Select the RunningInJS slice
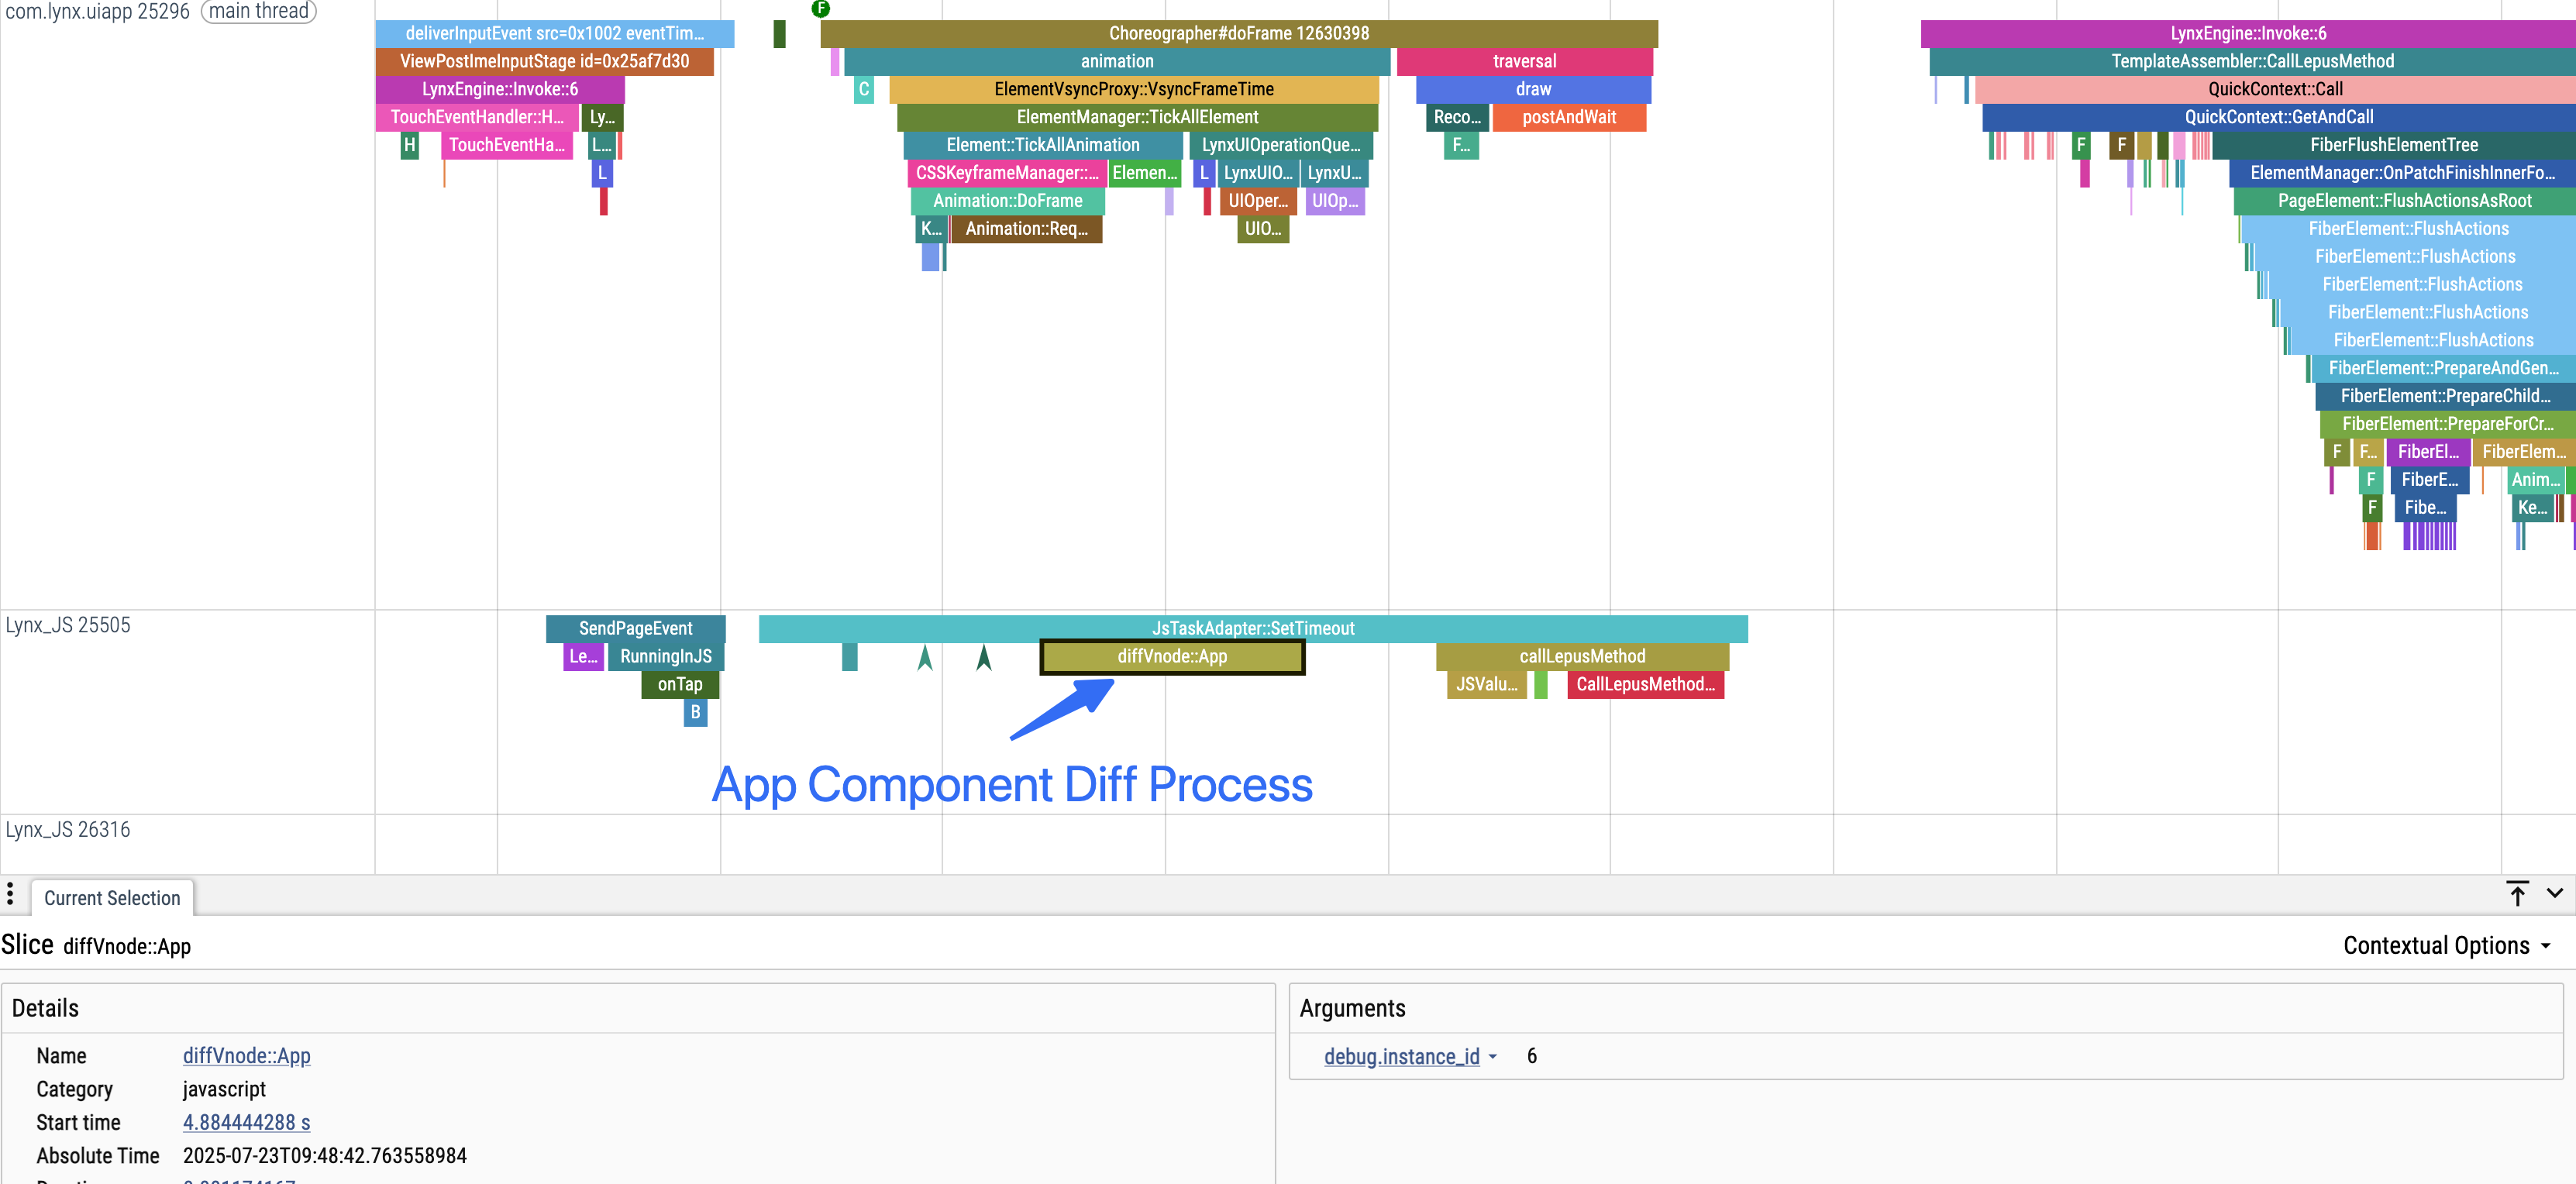Viewport: 2576px width, 1184px height. (x=665, y=657)
